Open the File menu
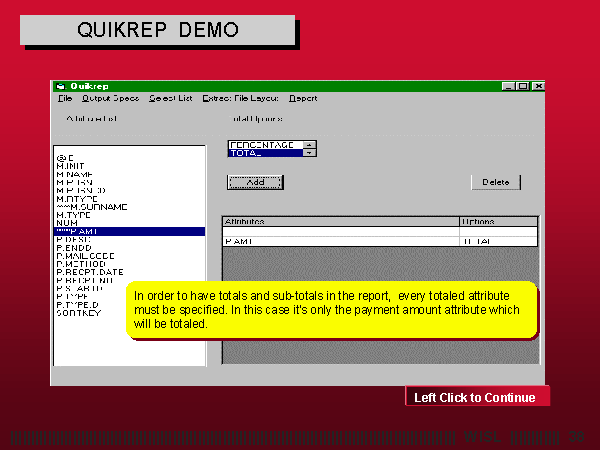 tap(65, 98)
